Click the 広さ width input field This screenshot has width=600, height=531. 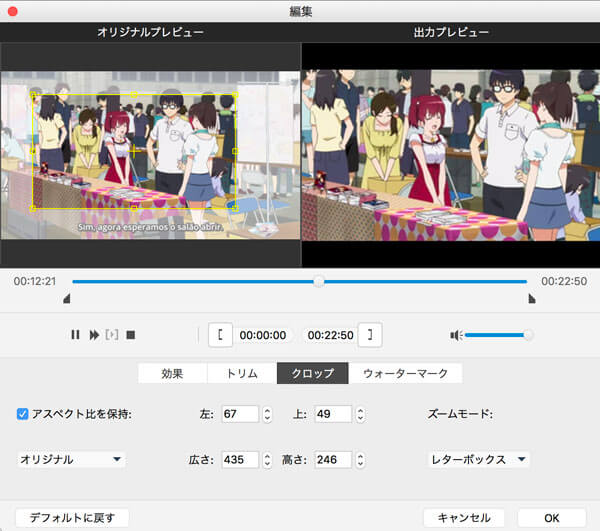(240, 459)
